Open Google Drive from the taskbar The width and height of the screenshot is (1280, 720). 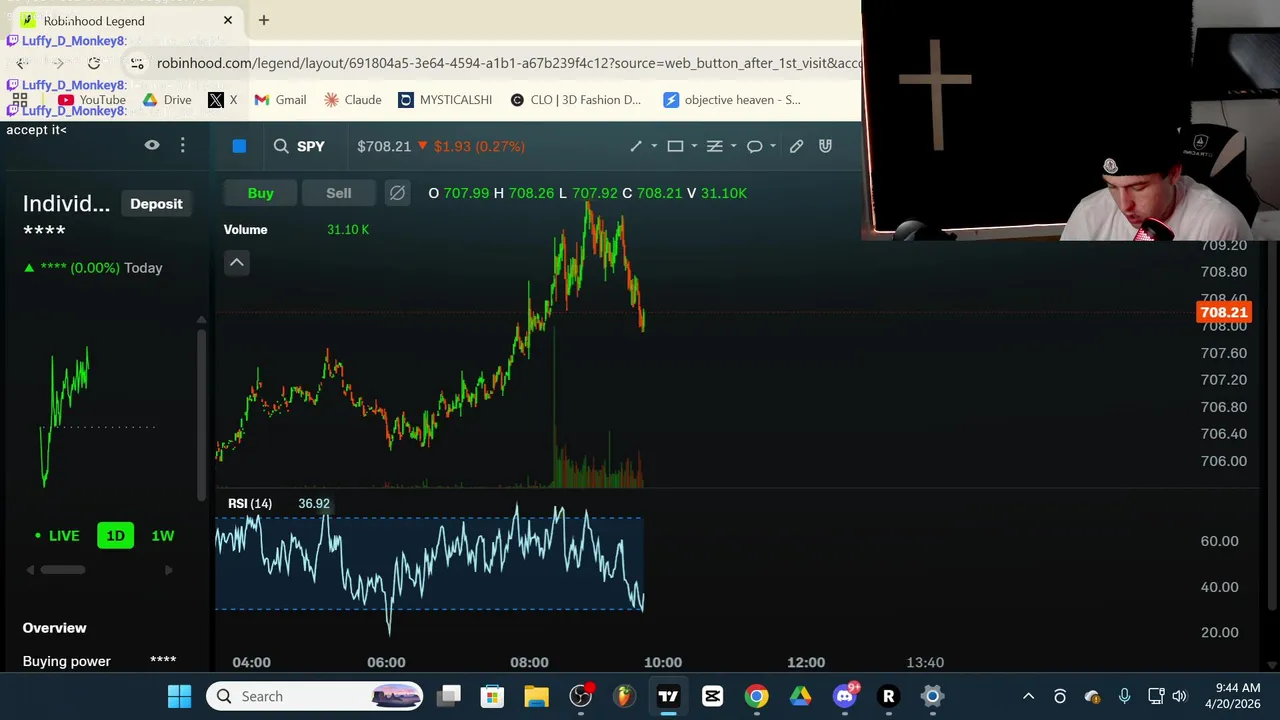click(800, 696)
